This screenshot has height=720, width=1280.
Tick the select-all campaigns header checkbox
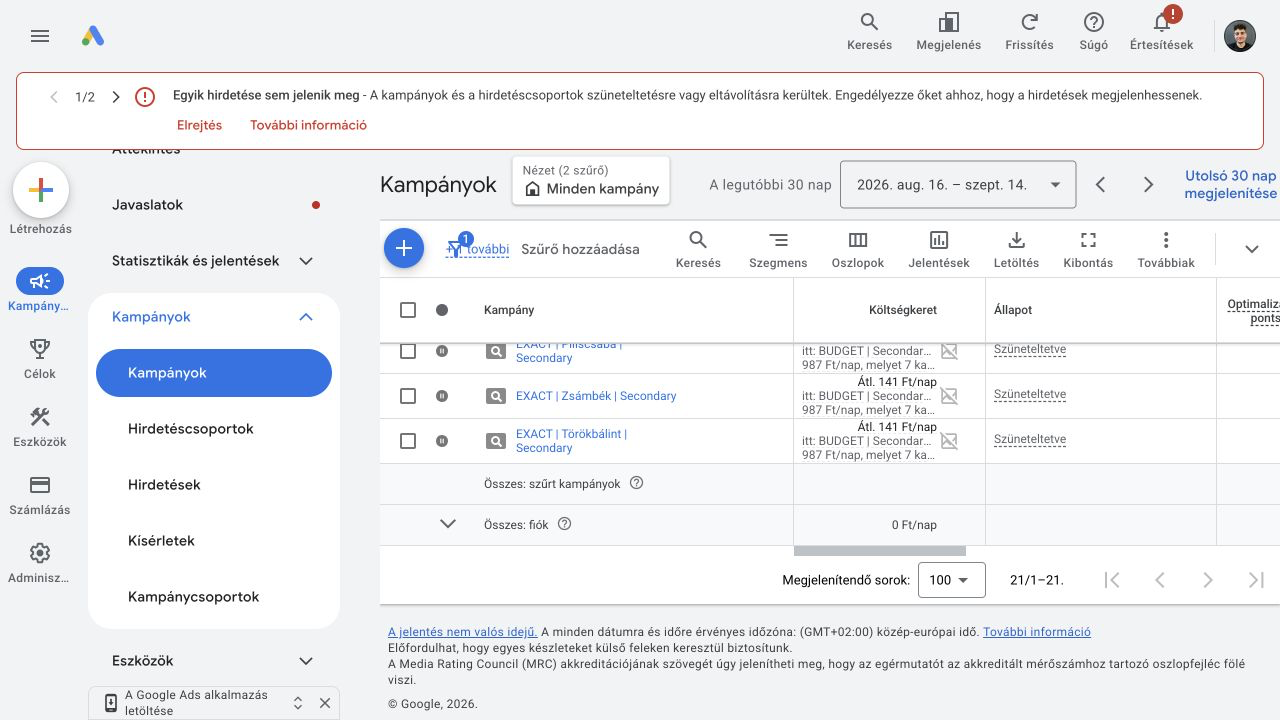point(408,310)
